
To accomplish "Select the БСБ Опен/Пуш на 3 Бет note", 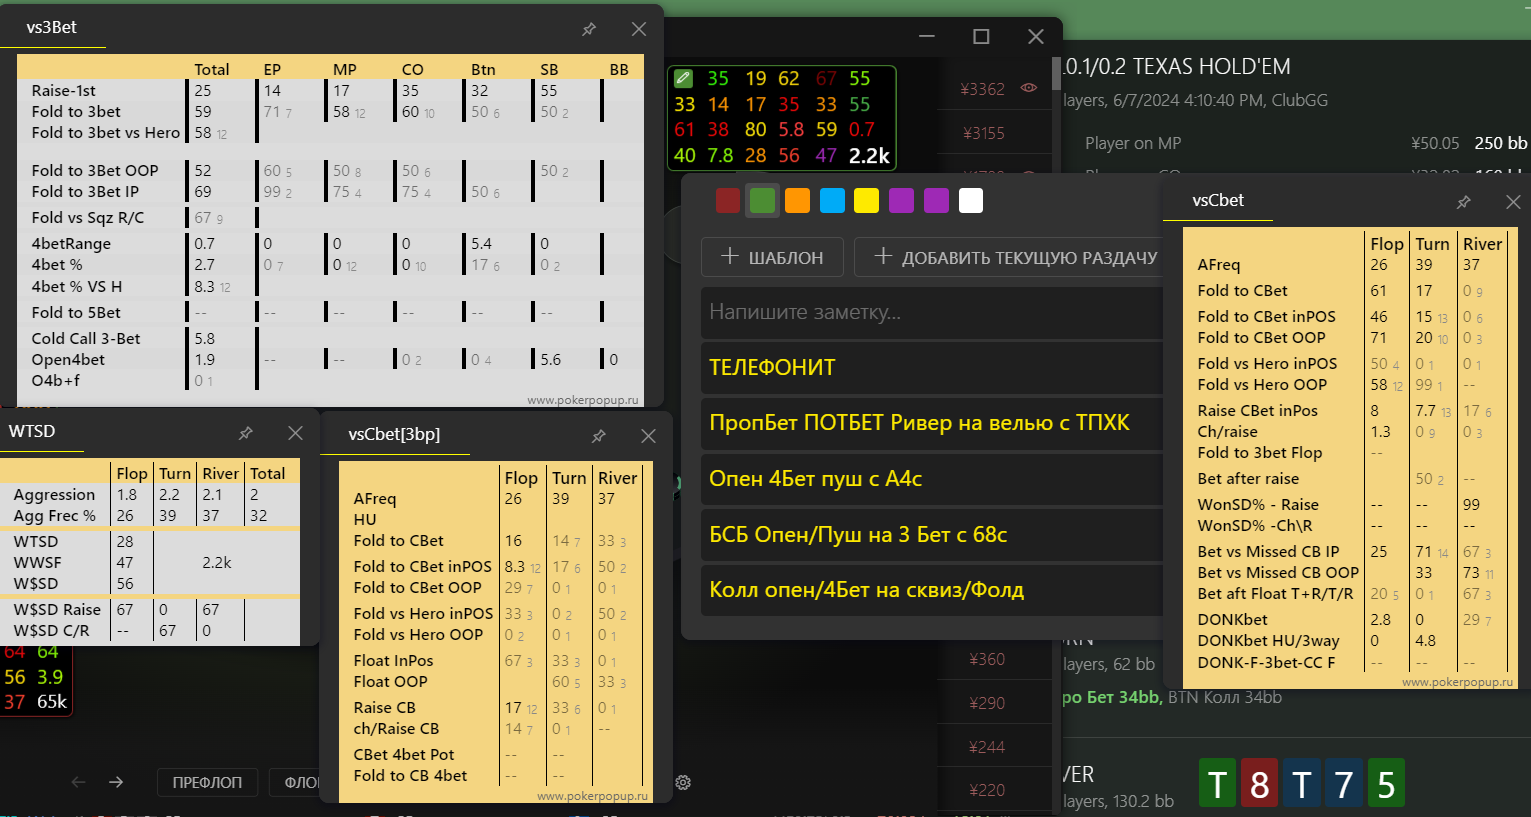I will 932,535.
